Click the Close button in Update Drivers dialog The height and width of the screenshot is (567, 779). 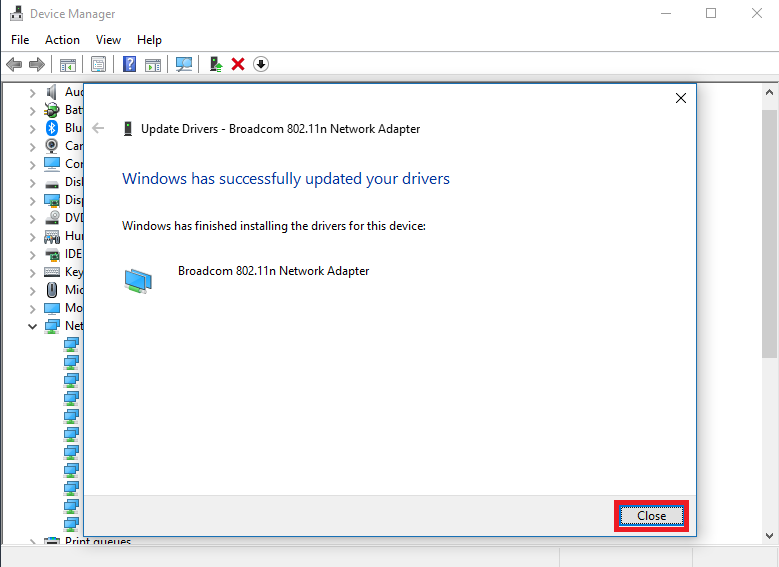(651, 516)
